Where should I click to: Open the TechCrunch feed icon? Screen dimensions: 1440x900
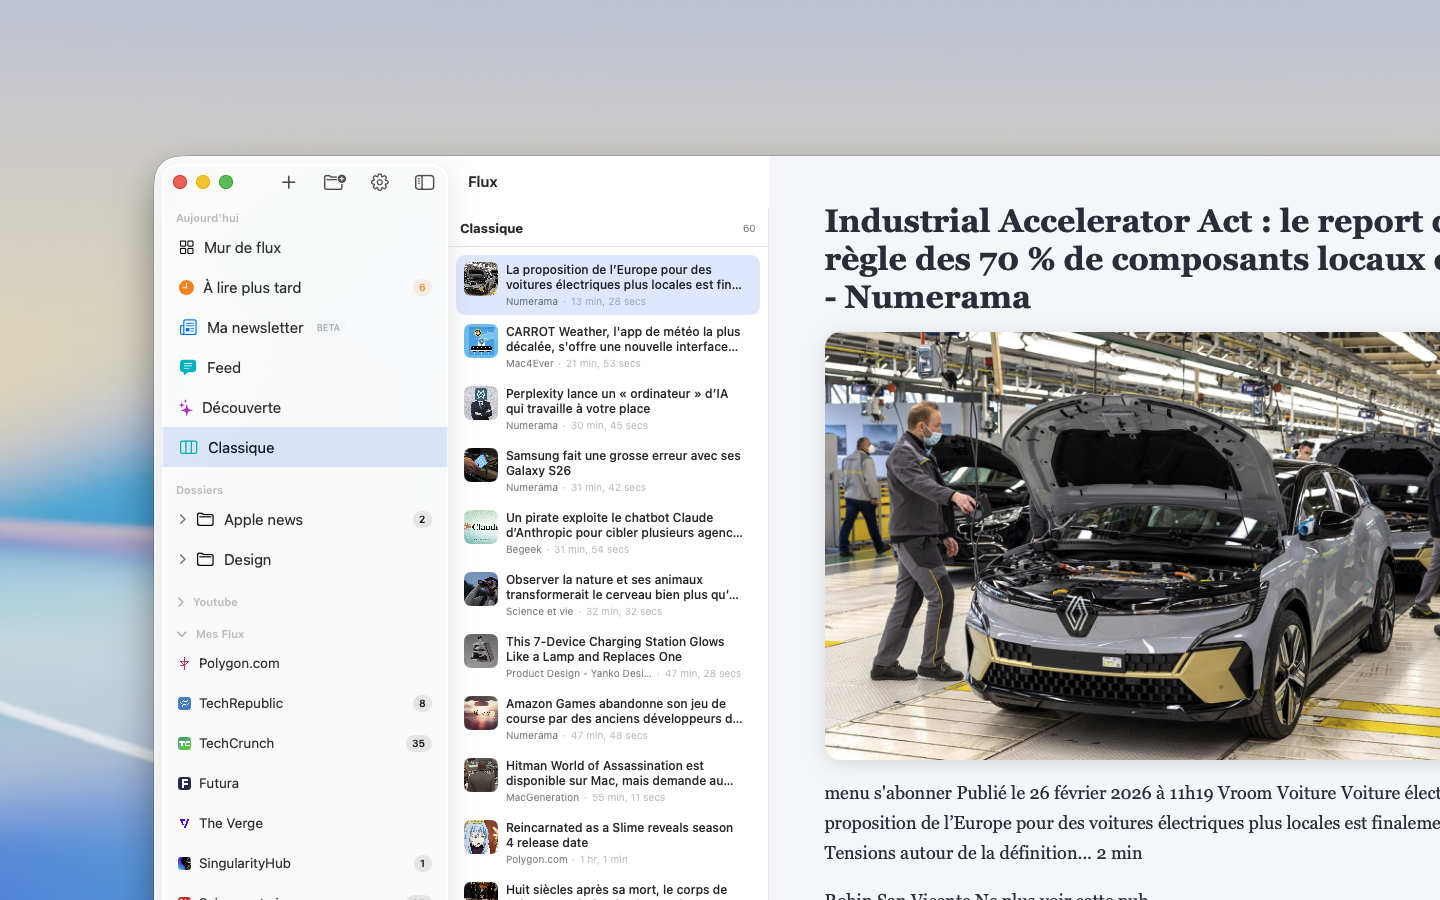coord(186,743)
